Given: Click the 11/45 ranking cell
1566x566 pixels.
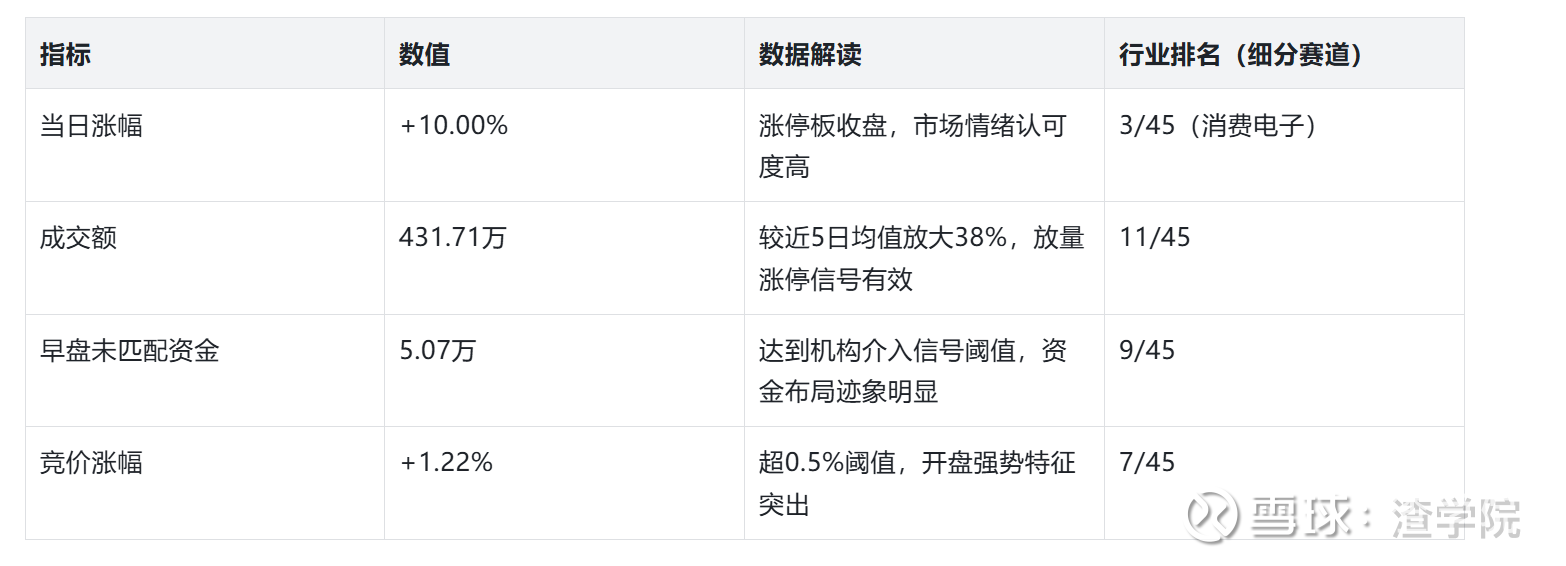Looking at the screenshot, I should pos(1154,238).
